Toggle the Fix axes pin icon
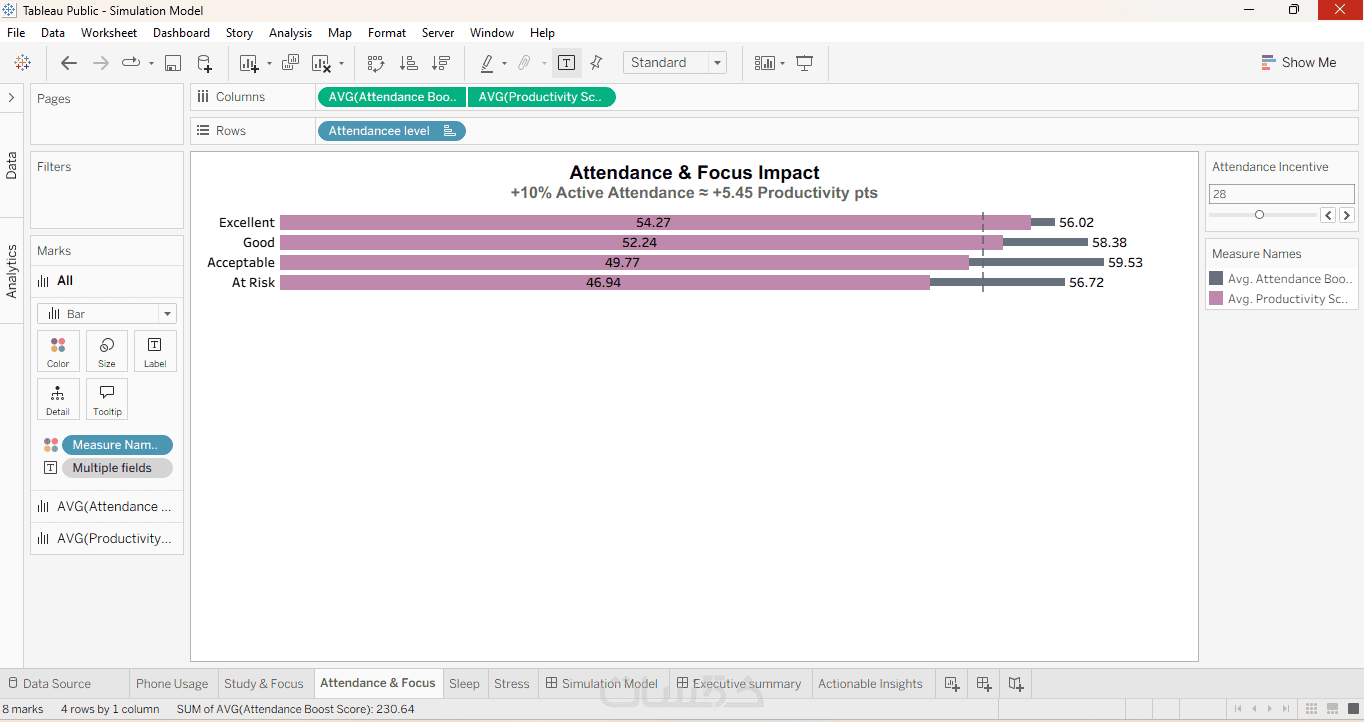 [x=597, y=63]
